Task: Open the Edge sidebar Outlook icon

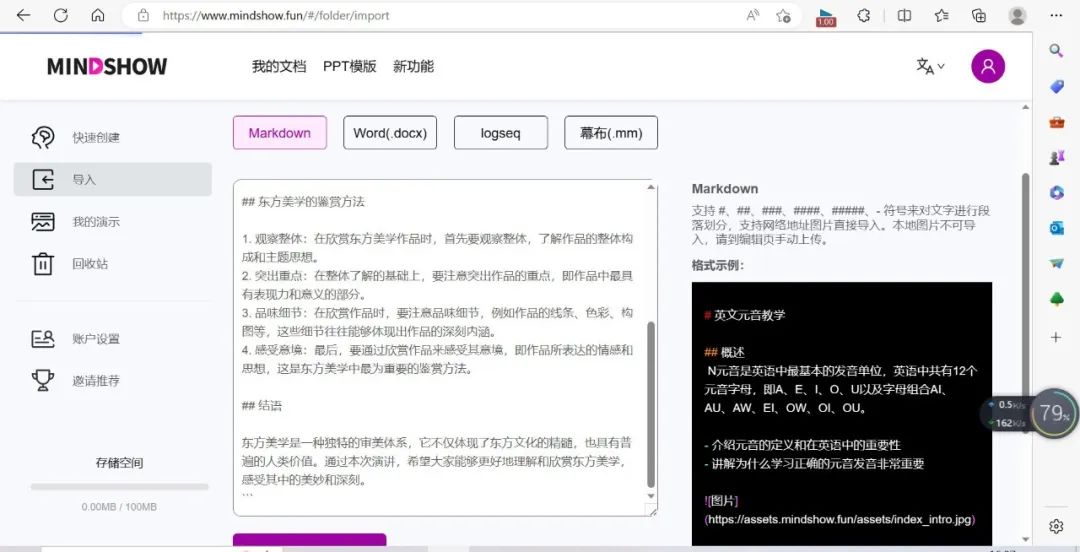Action: coord(1056,228)
